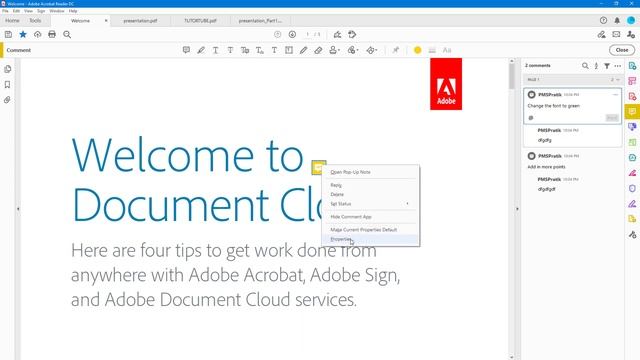Switch to the Home tab
Screen dimensions: 640x360
(x=12, y=20)
